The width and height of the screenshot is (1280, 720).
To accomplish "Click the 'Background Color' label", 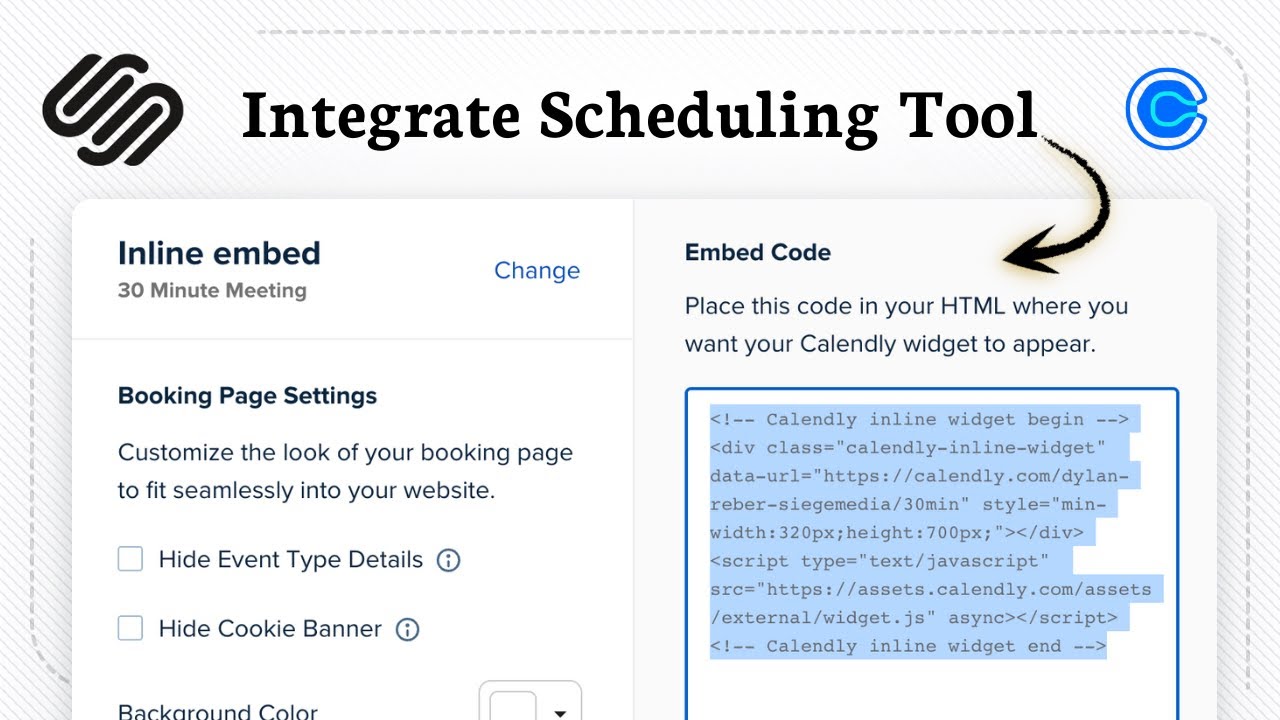I will click(x=218, y=711).
